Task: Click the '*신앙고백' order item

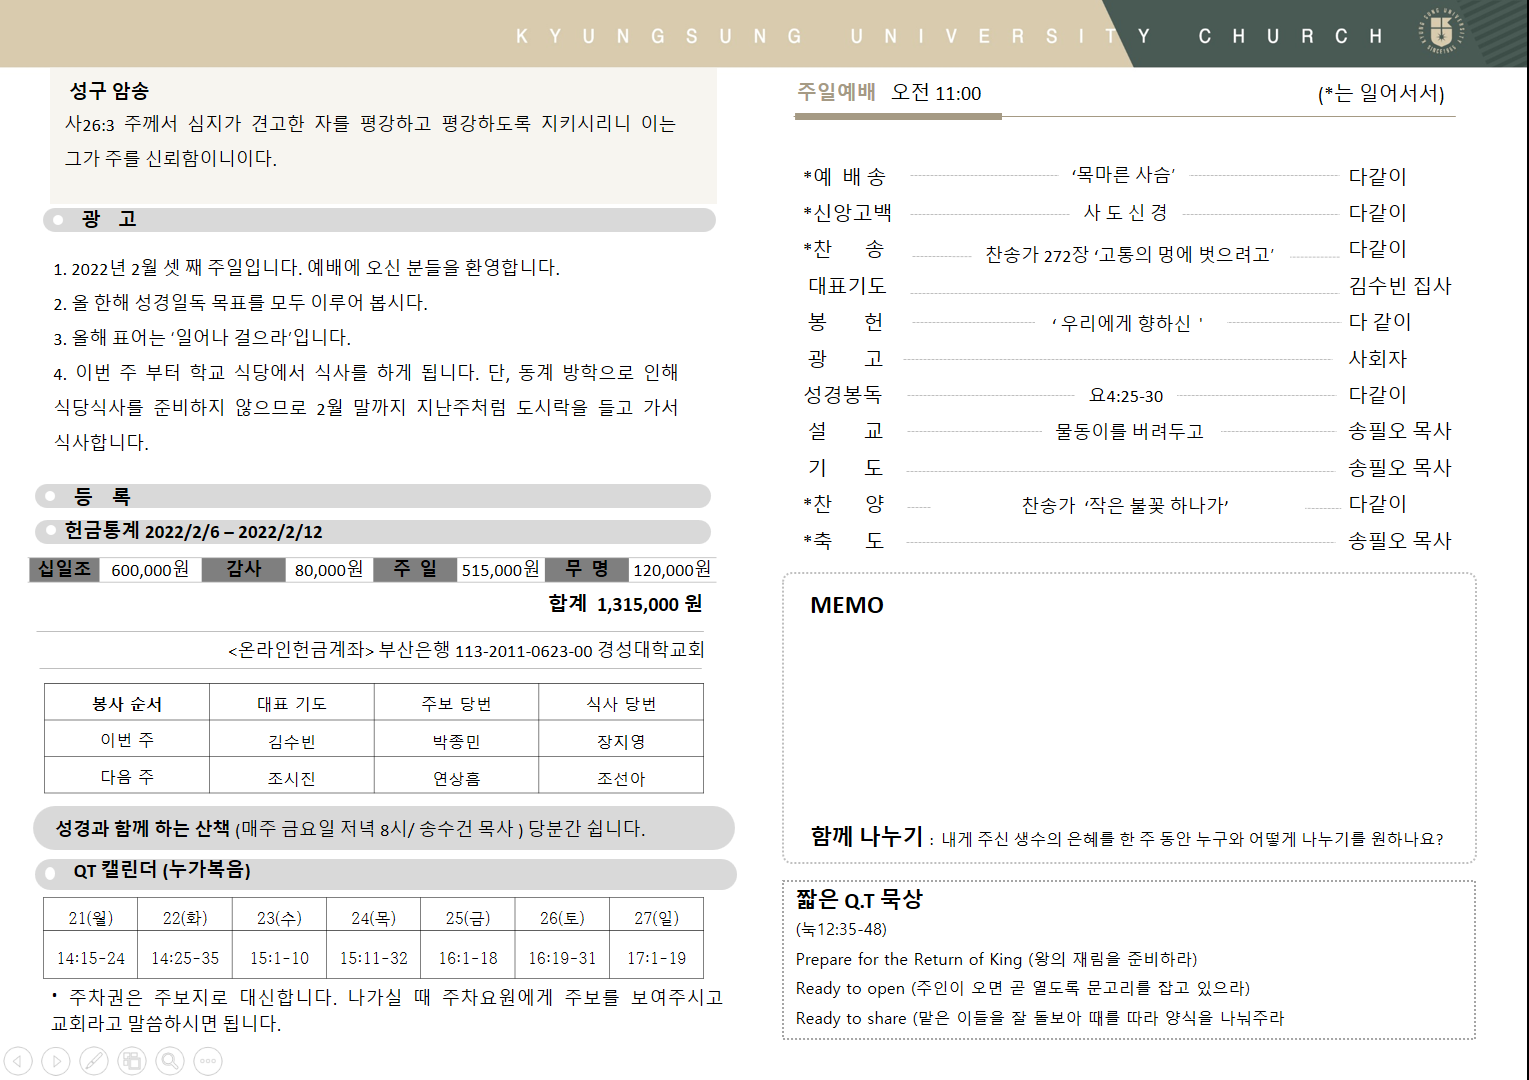Action: click(x=848, y=212)
